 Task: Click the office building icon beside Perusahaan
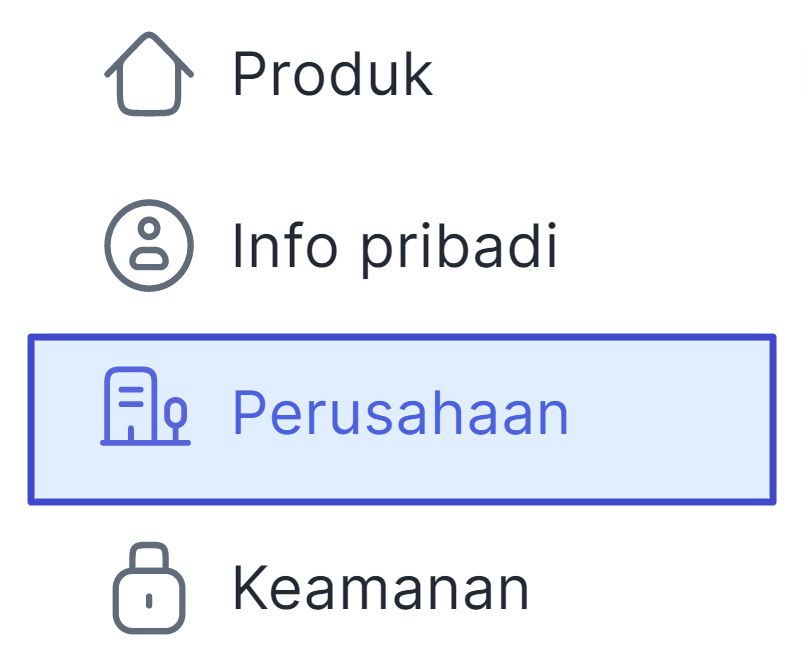click(x=146, y=406)
